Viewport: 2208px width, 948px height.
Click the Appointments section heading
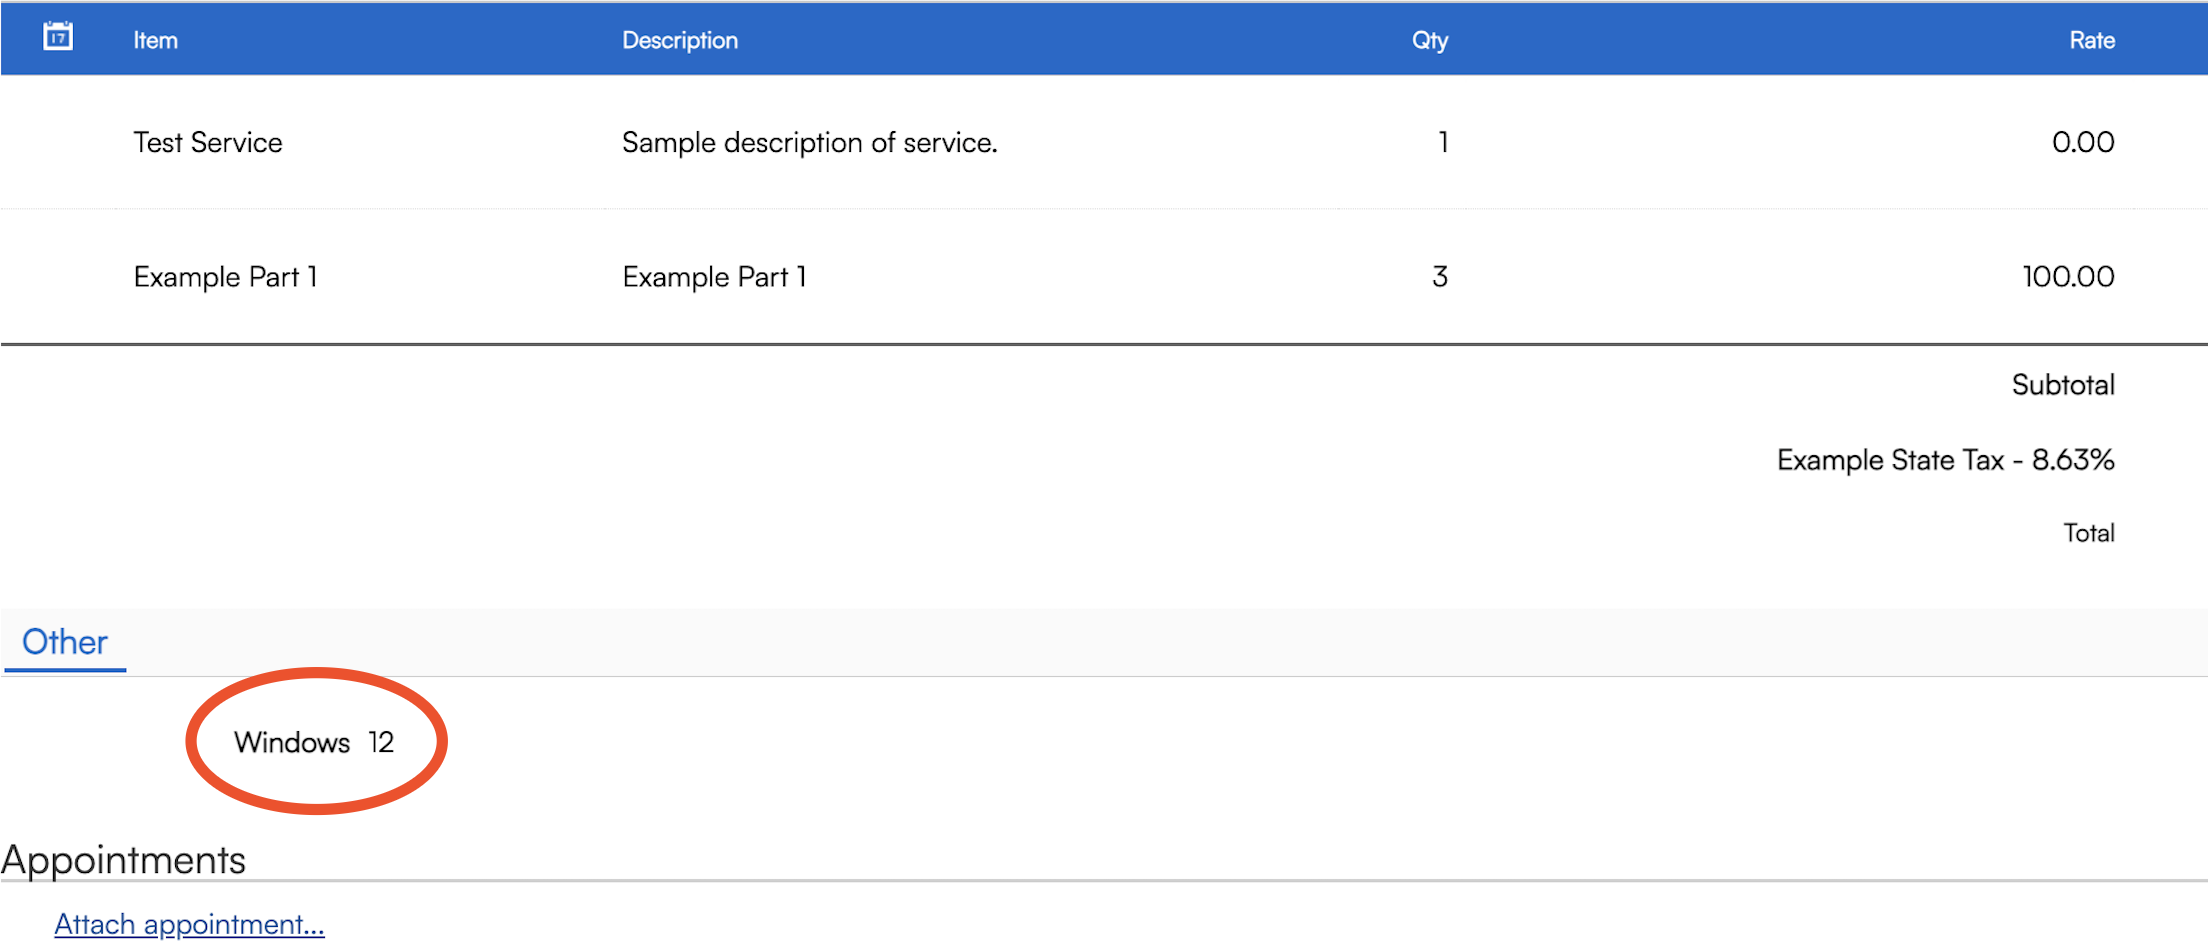(124, 860)
